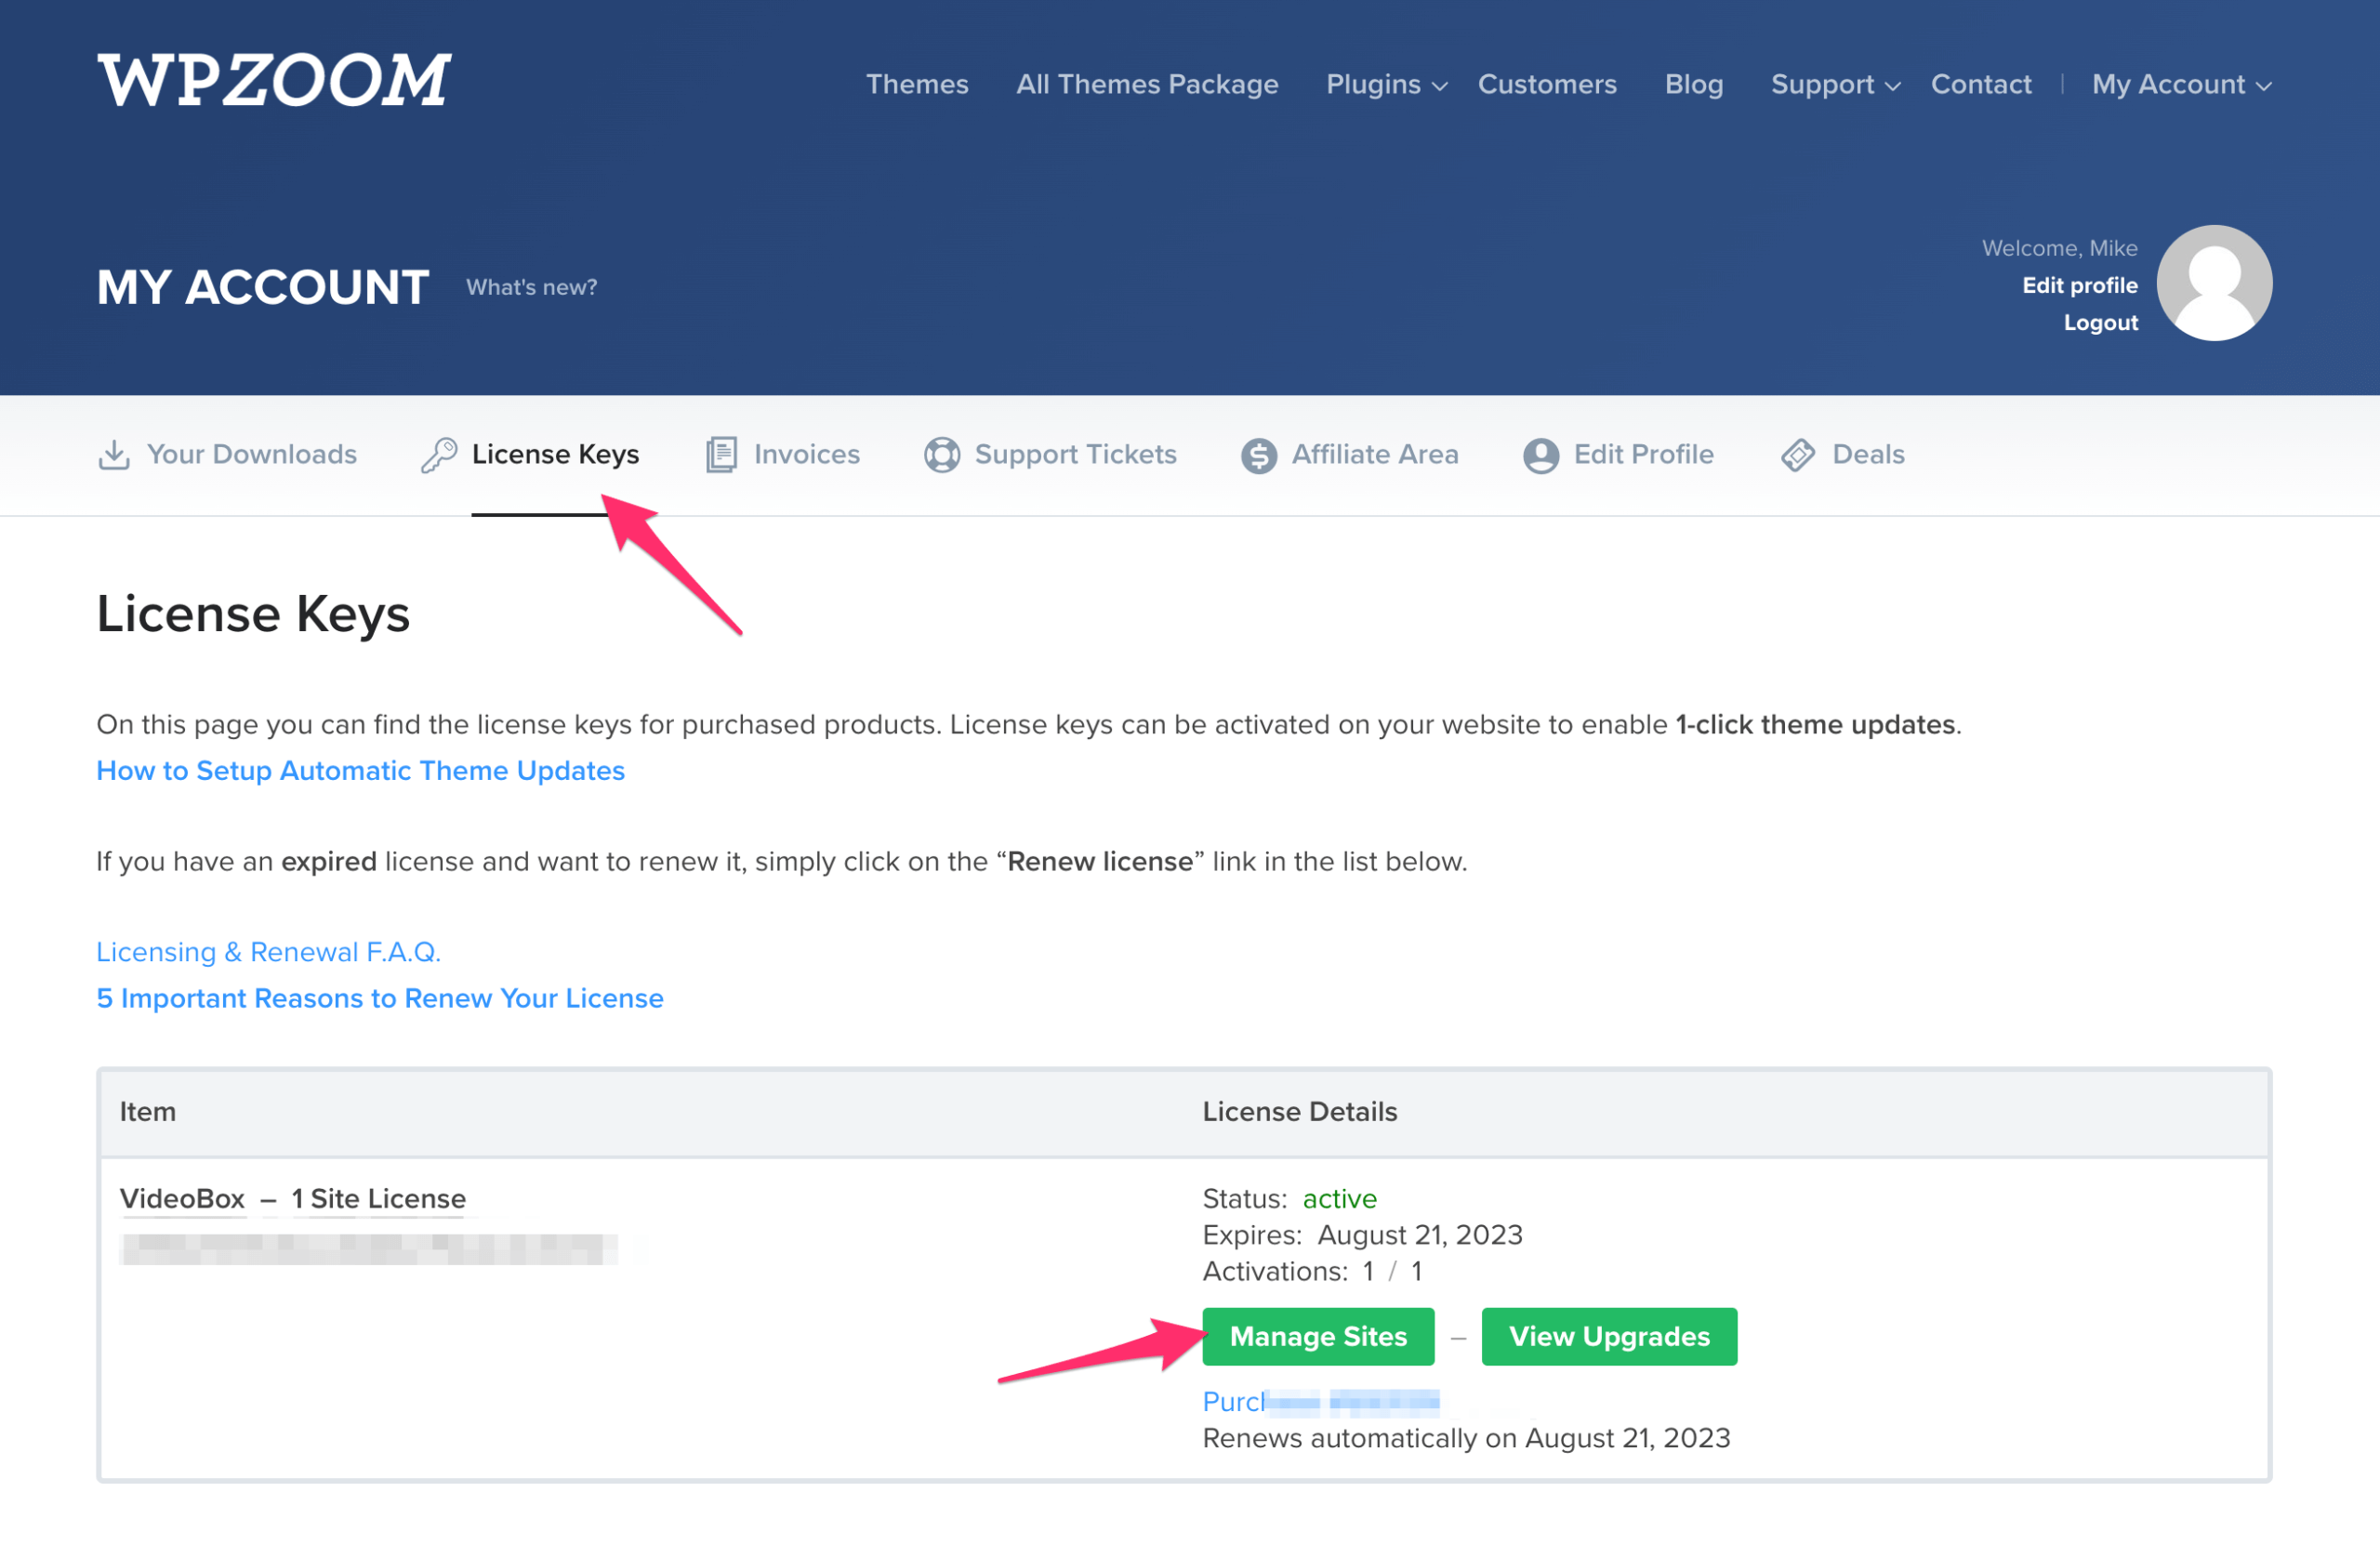Click the Manage Sites button
The height and width of the screenshot is (1558, 2380).
coord(1318,1337)
